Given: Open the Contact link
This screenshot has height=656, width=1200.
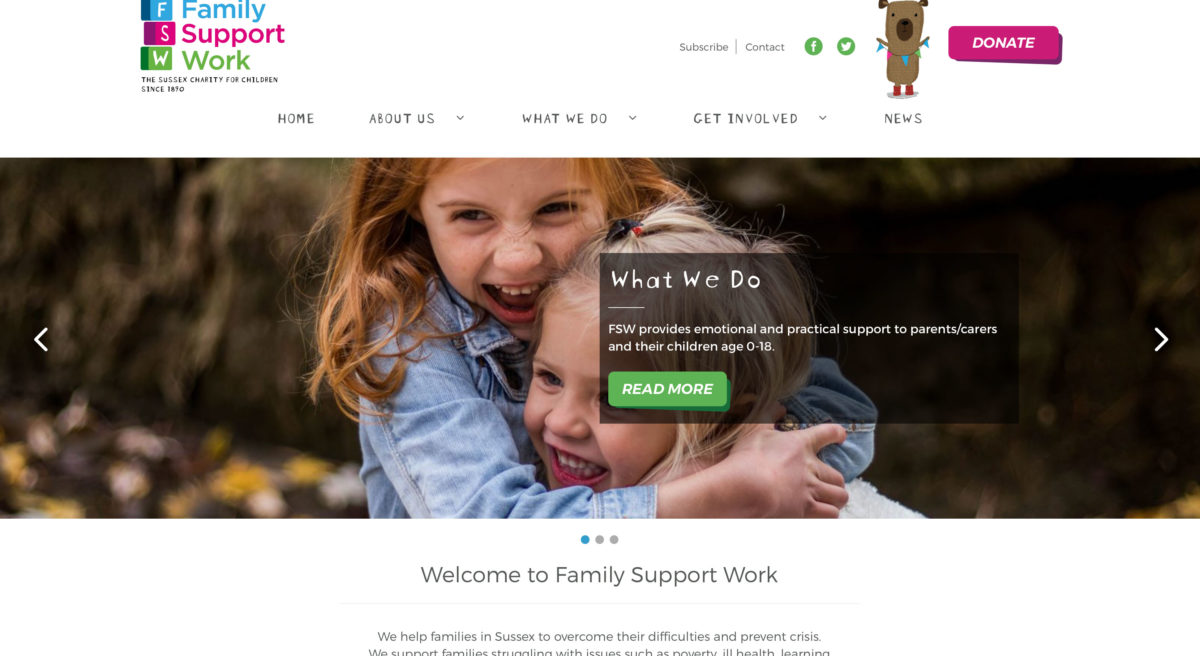Looking at the screenshot, I should coord(765,47).
